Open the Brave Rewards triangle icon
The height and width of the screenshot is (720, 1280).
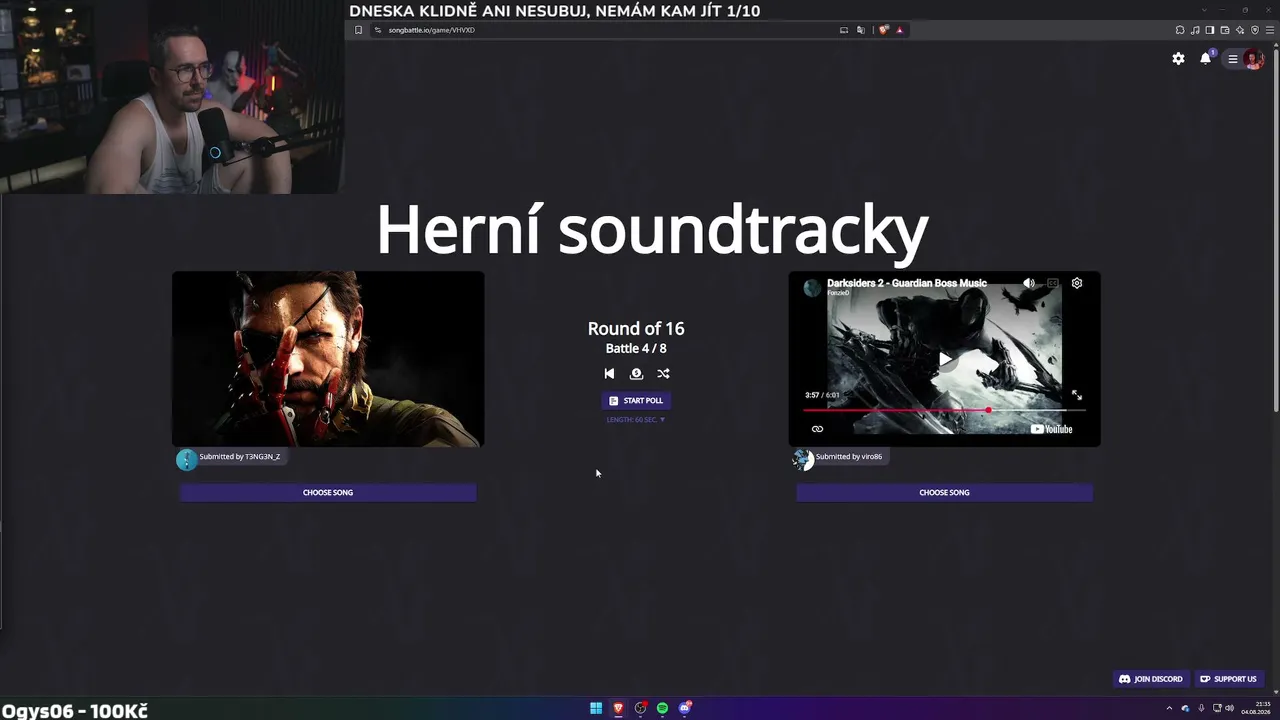click(x=899, y=30)
